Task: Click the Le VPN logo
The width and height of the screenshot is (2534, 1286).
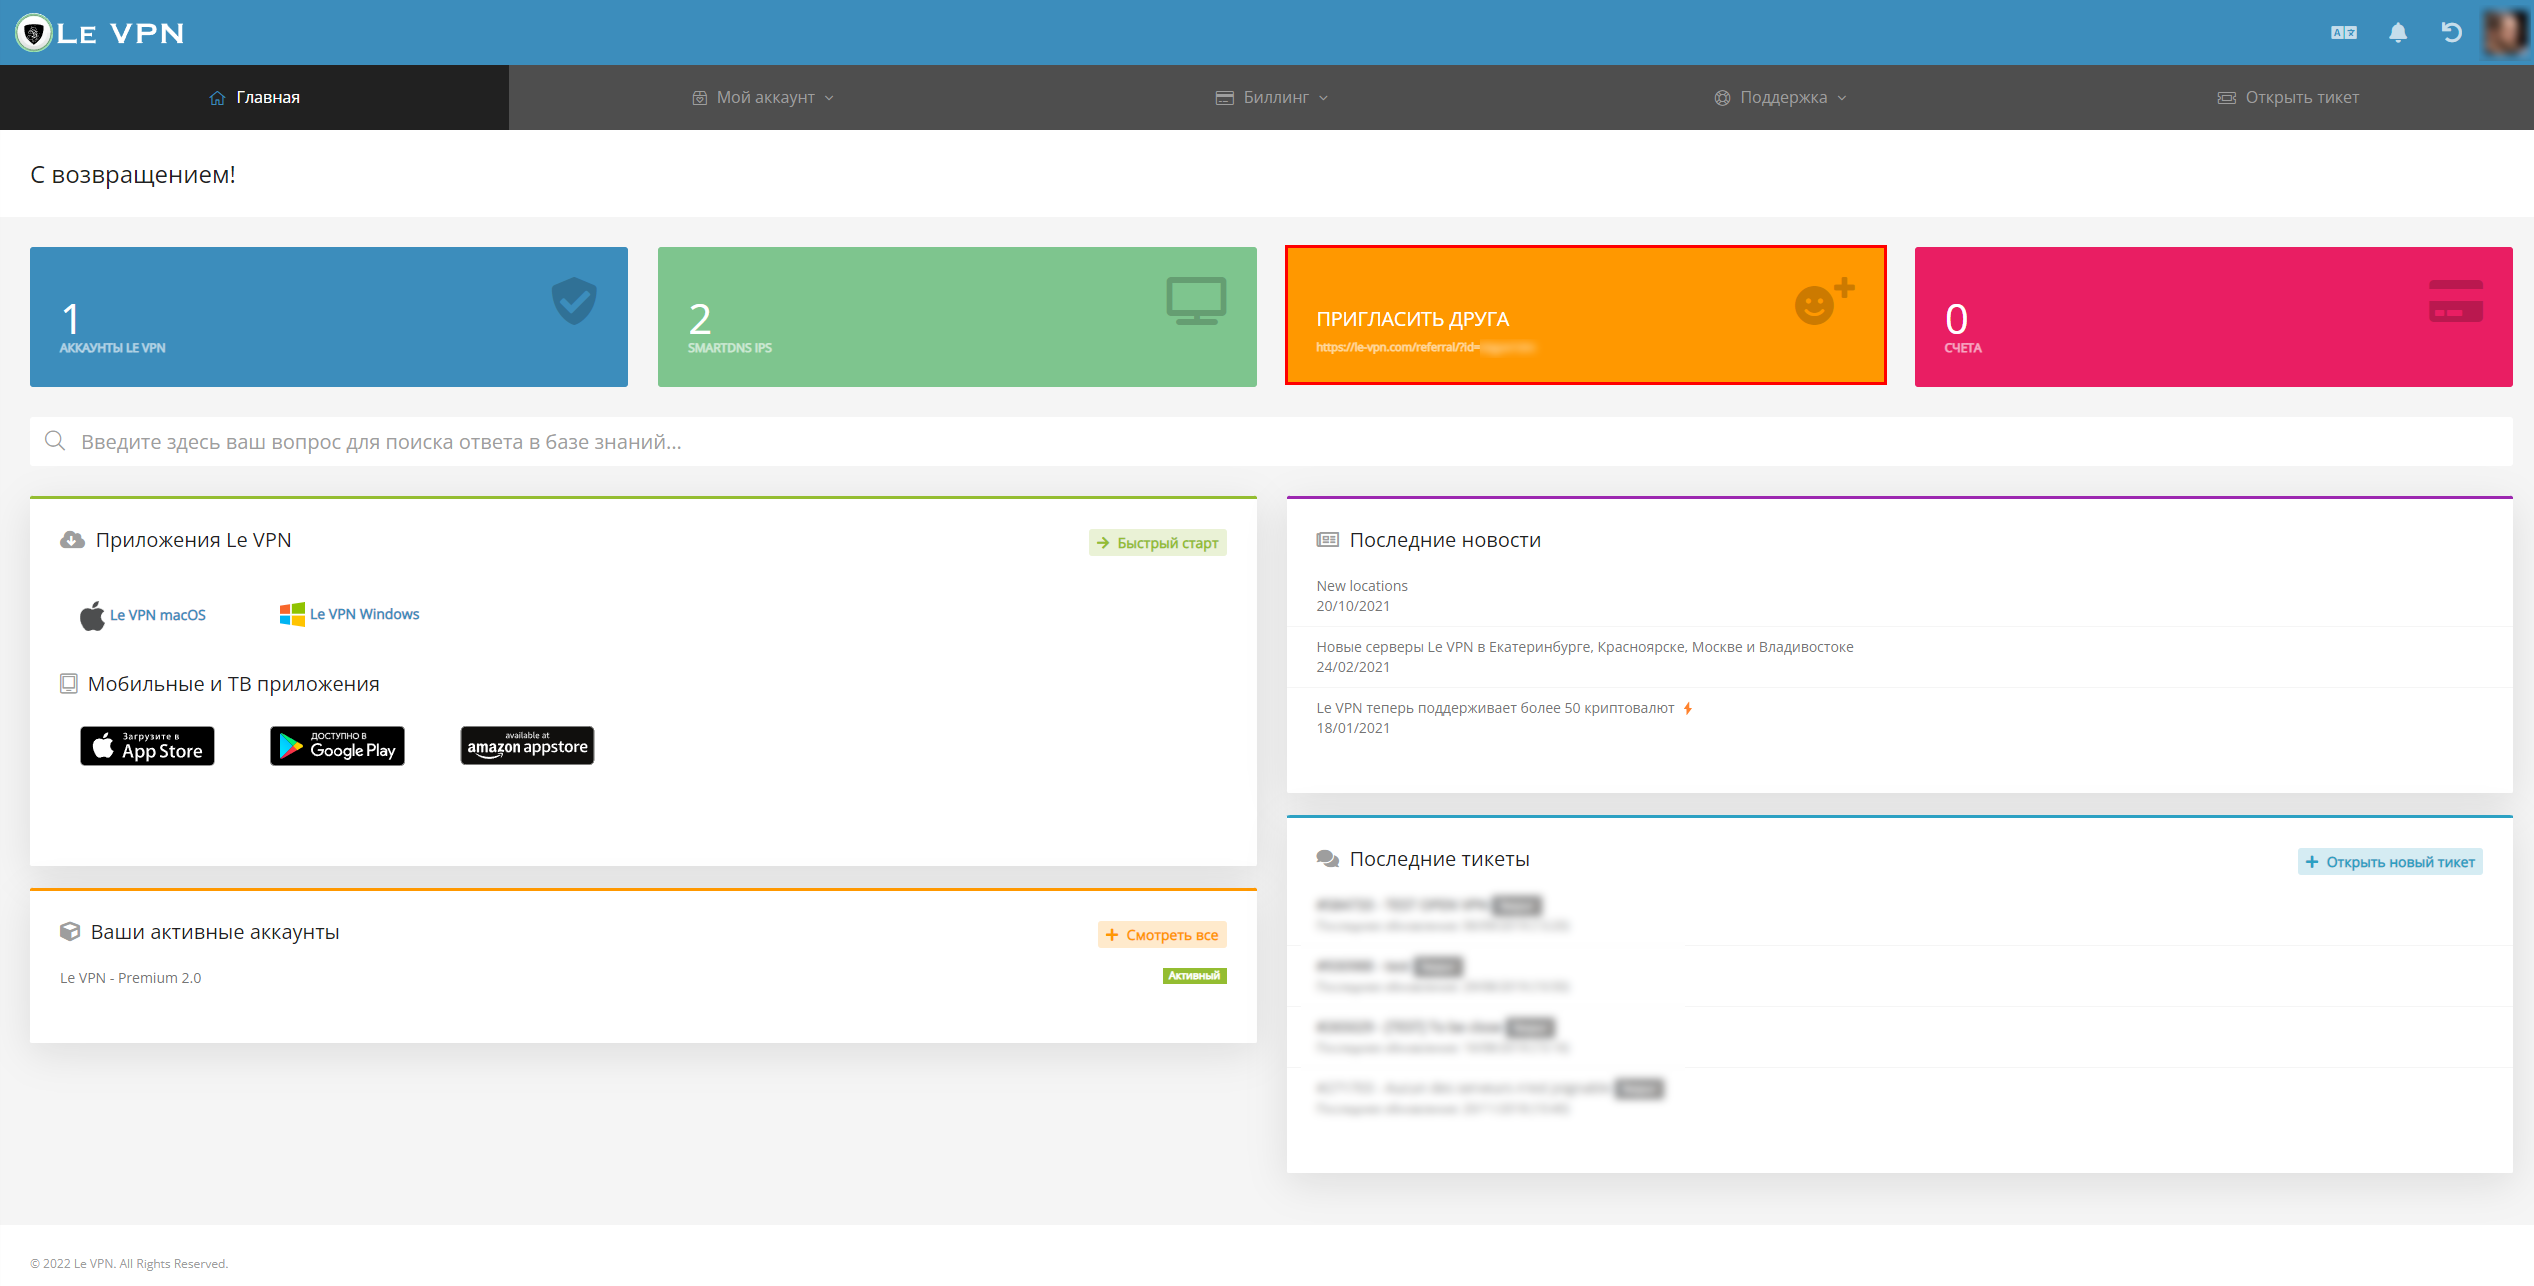Action: tap(101, 33)
